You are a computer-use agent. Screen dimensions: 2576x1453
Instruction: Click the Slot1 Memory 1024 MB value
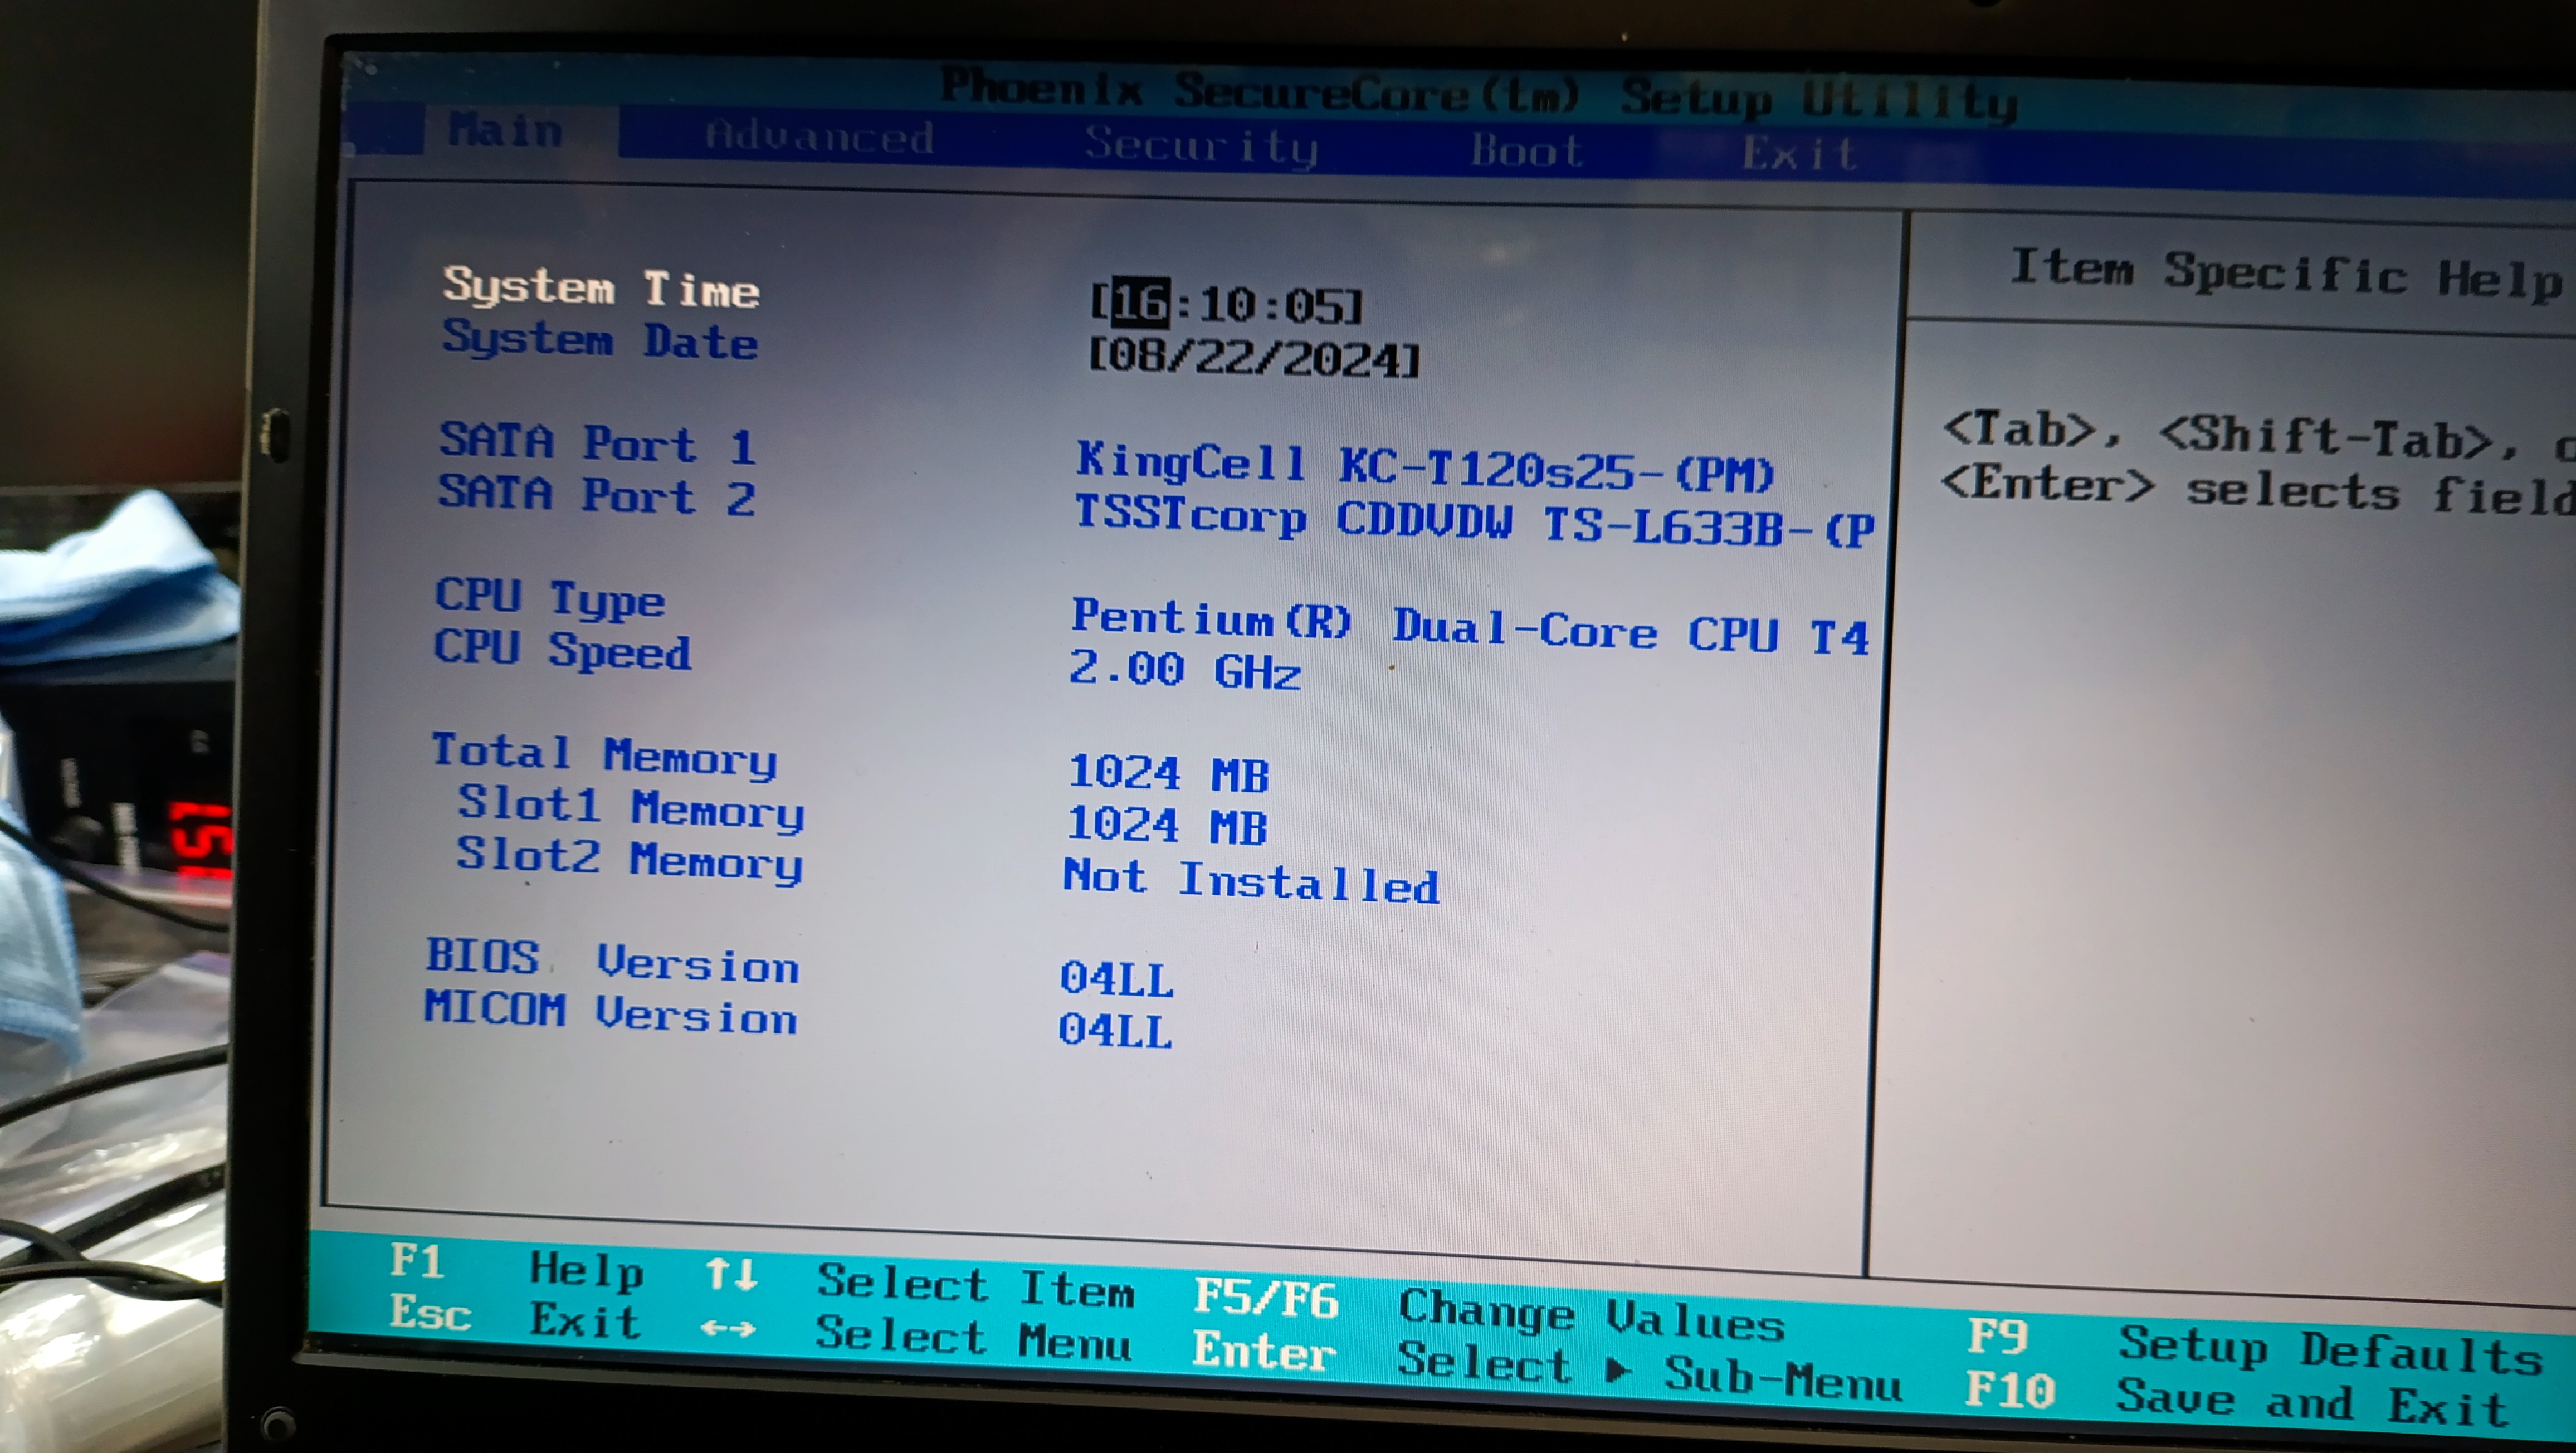tap(1167, 825)
